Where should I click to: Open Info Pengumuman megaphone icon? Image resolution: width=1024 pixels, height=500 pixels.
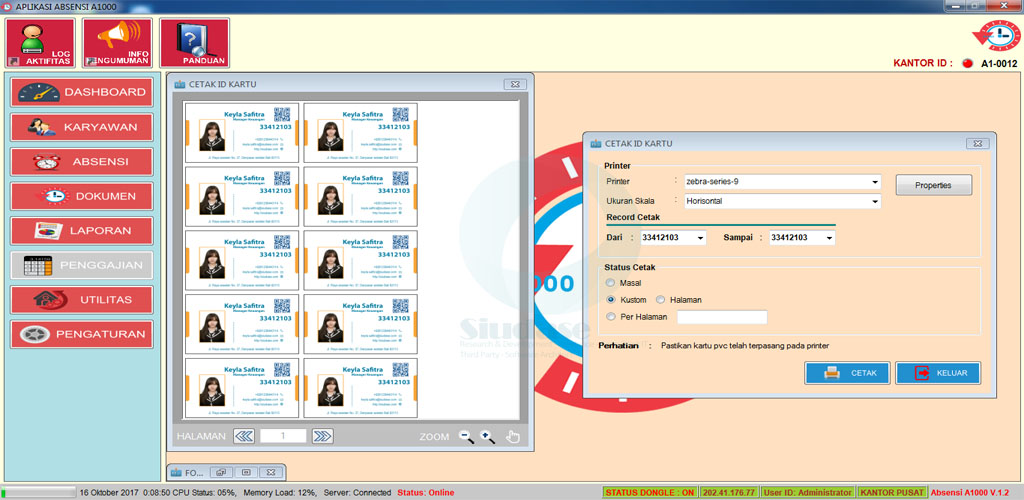(117, 44)
